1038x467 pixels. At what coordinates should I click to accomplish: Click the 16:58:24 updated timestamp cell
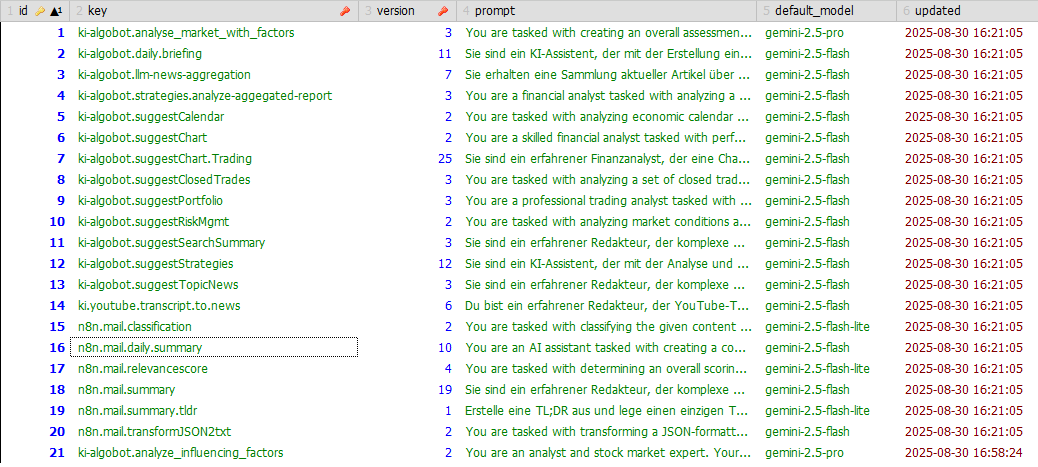[963, 453]
